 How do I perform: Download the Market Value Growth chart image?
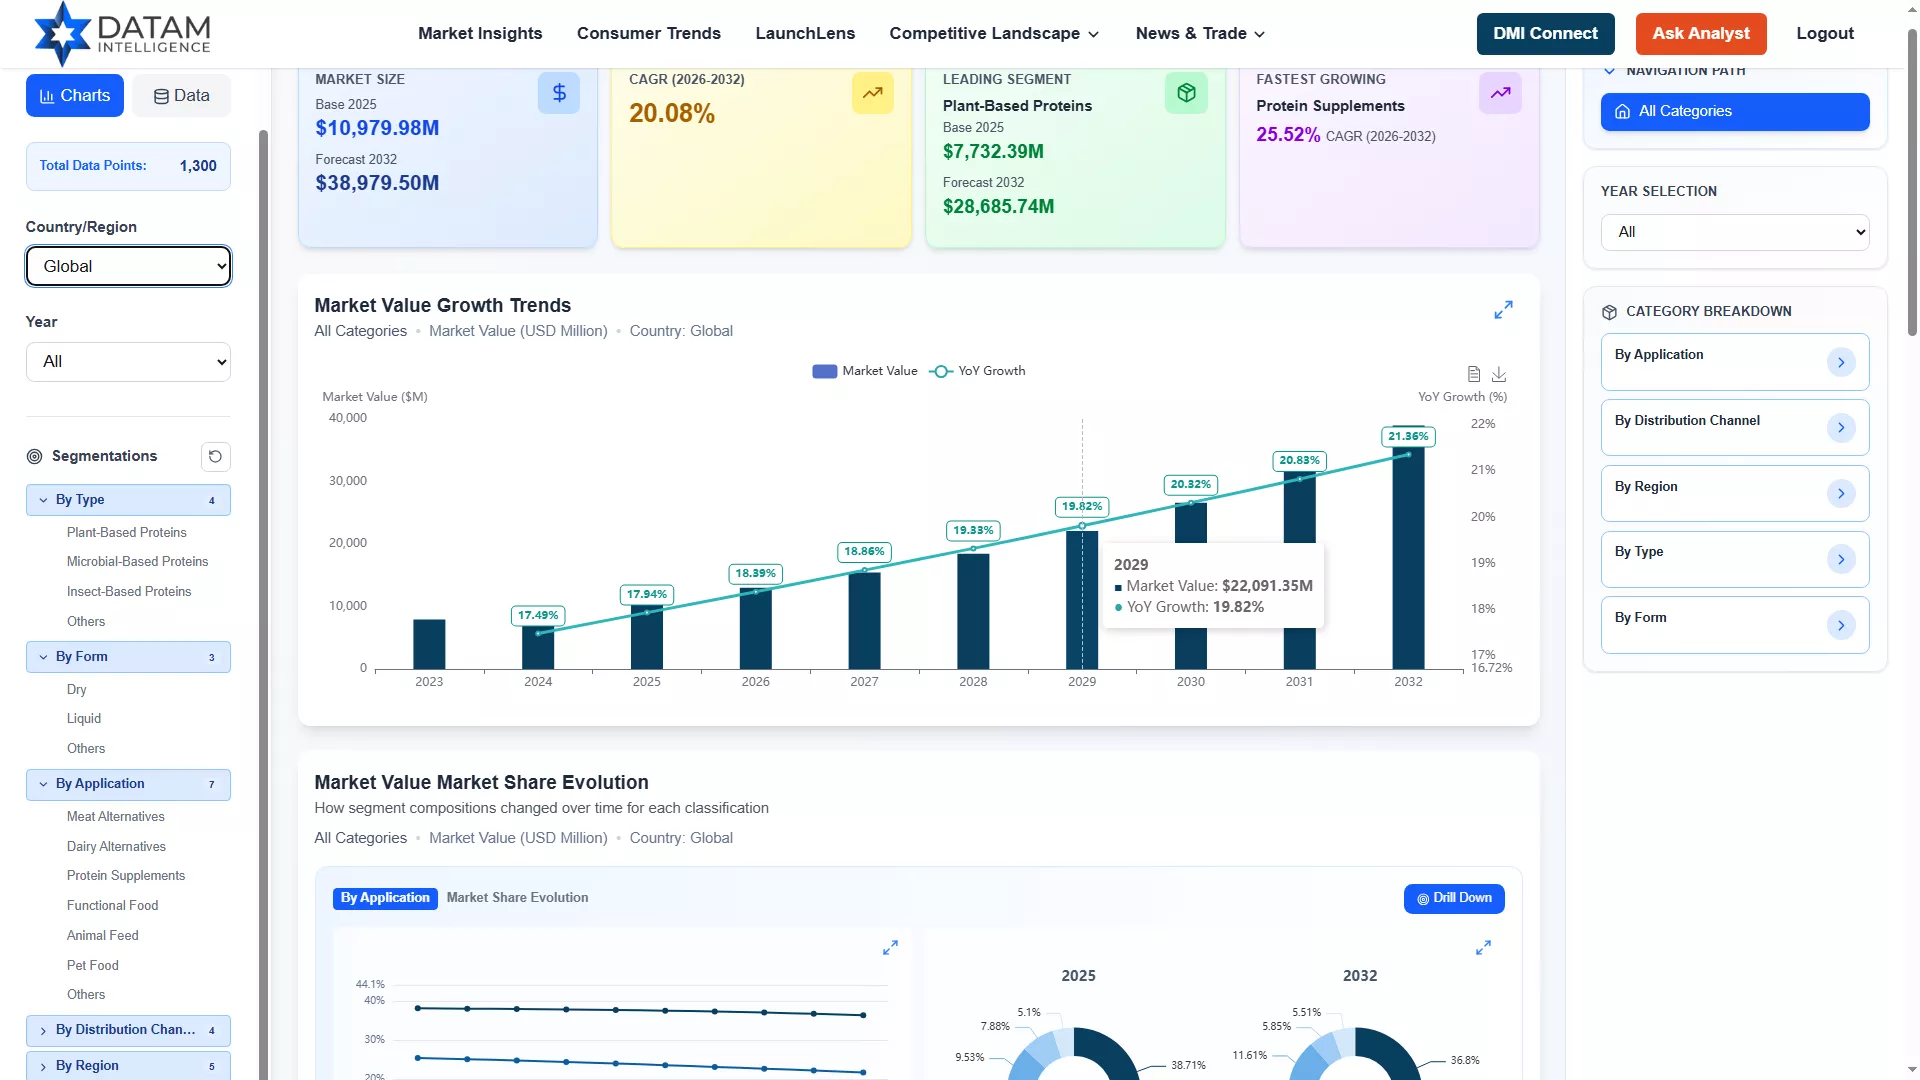(x=1499, y=374)
